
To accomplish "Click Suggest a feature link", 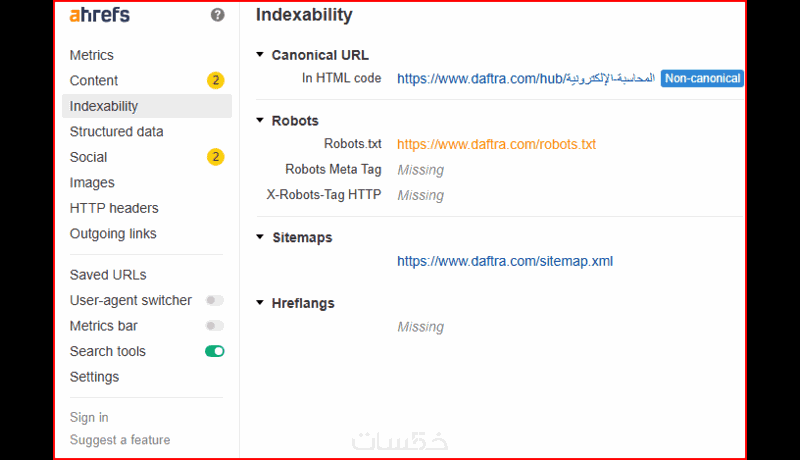I will click(120, 440).
